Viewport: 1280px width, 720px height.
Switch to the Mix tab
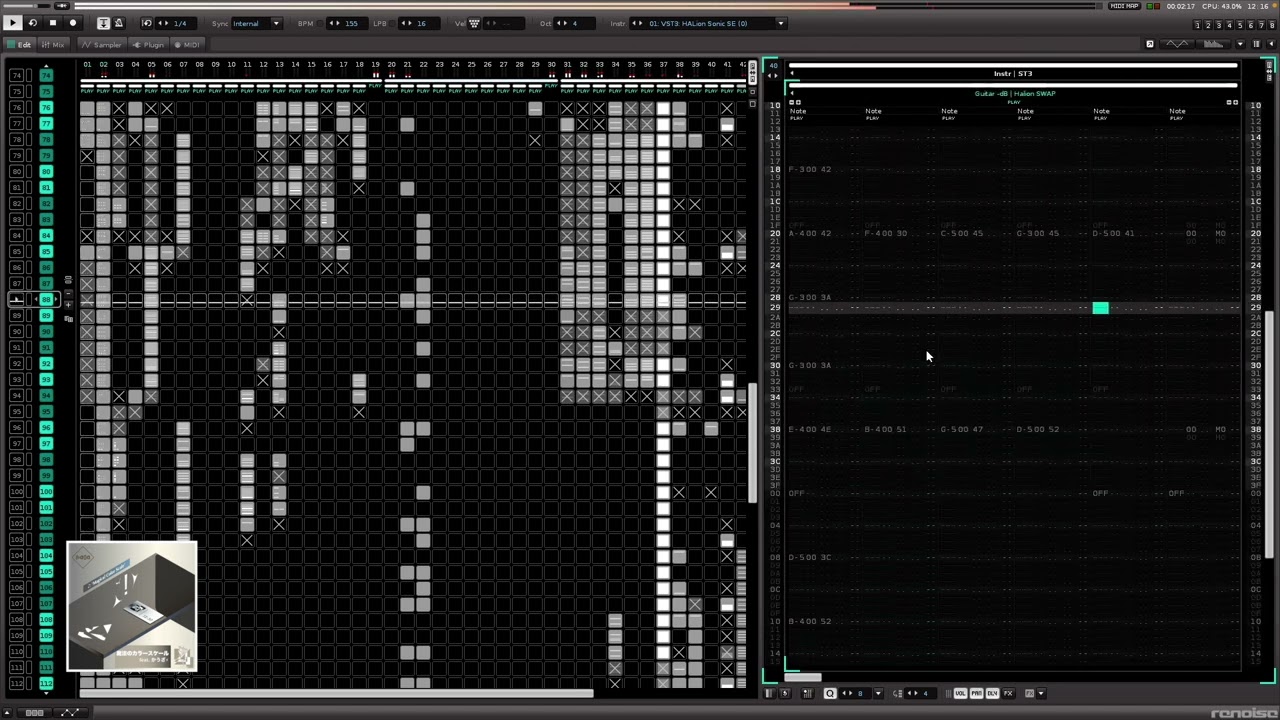[x=53, y=45]
